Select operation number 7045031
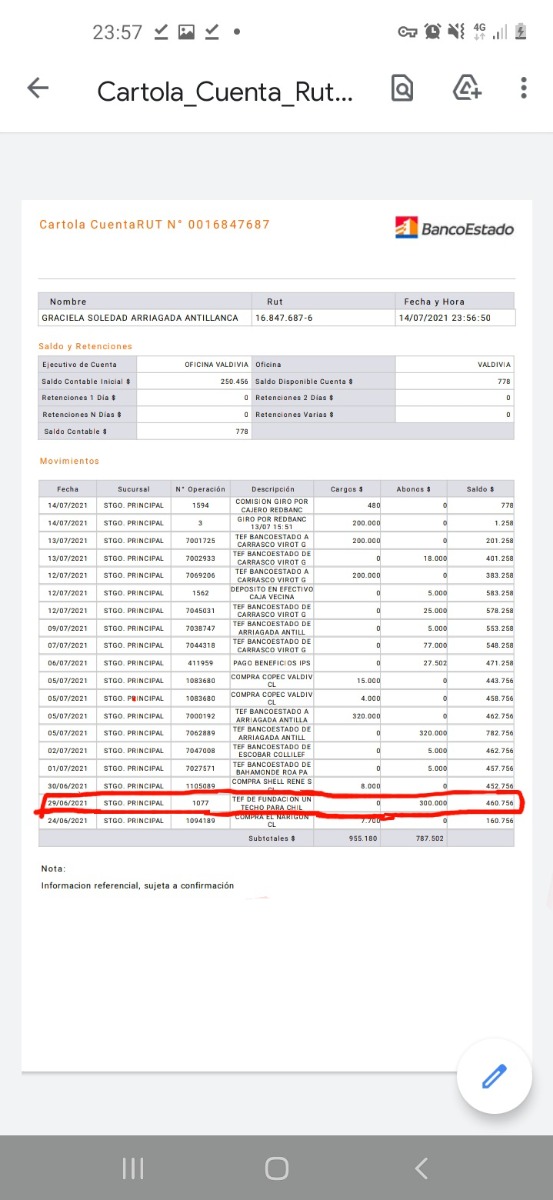Image resolution: width=553 pixels, height=1200 pixels. [200, 610]
